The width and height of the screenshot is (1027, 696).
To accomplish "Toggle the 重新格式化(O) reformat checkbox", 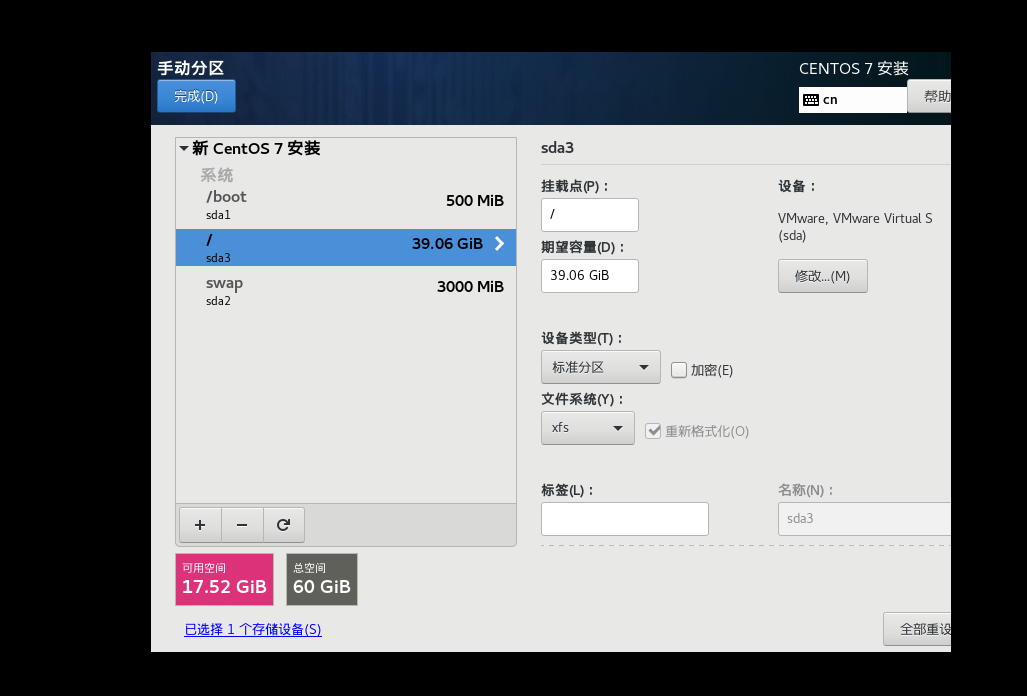I will click(x=653, y=431).
